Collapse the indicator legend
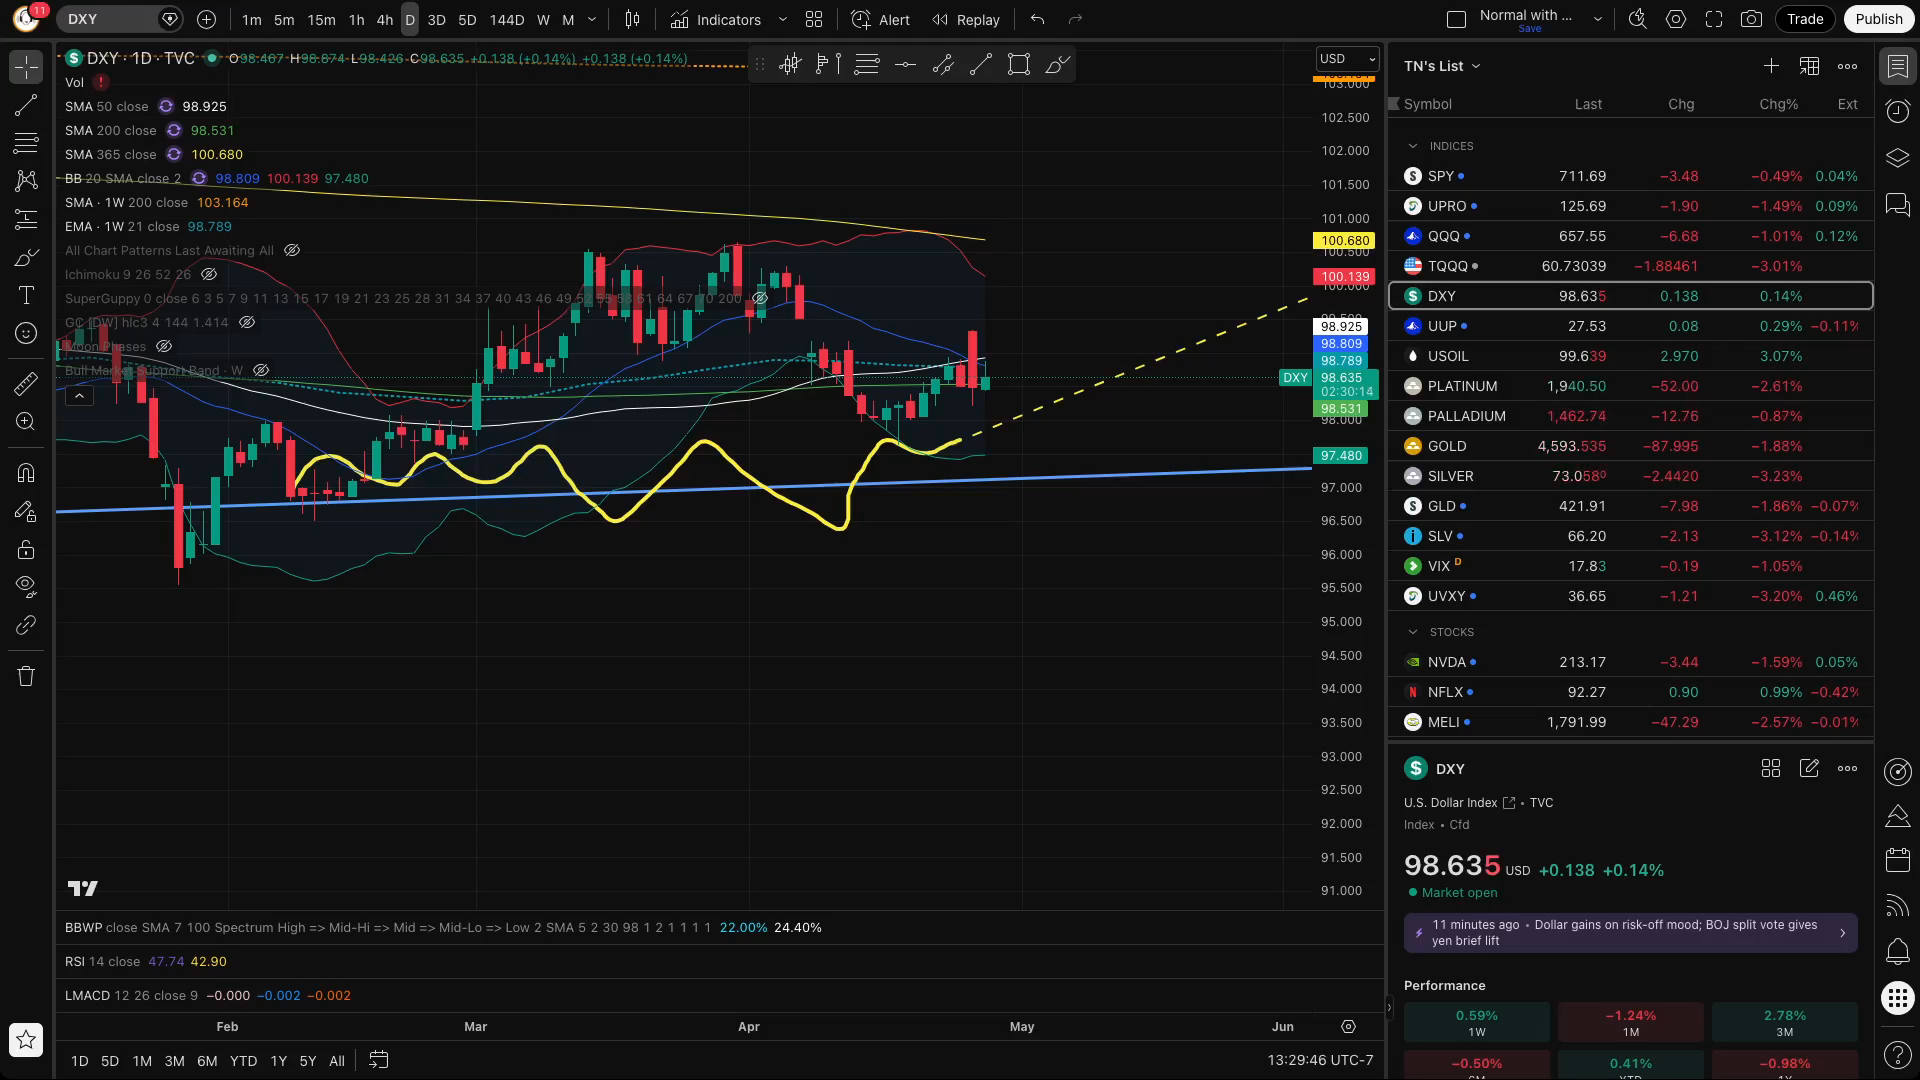 pos(79,396)
